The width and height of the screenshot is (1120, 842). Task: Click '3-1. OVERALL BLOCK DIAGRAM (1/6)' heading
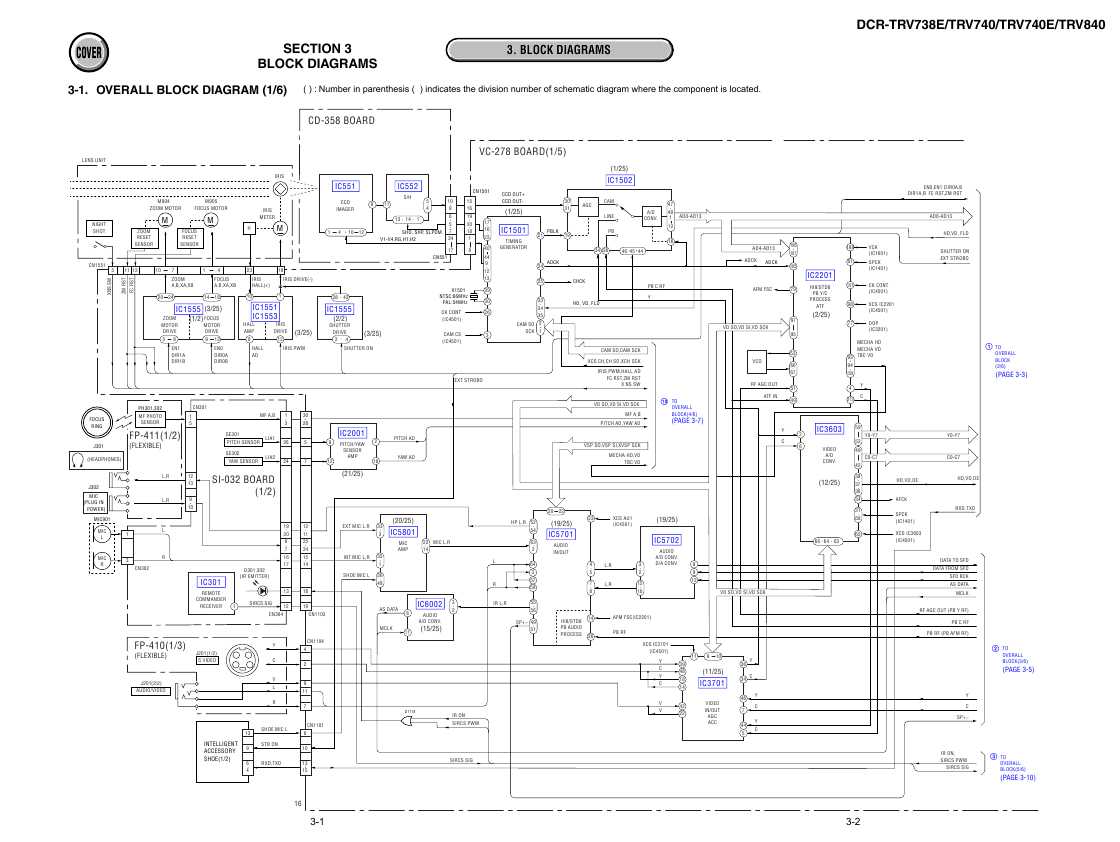177,90
